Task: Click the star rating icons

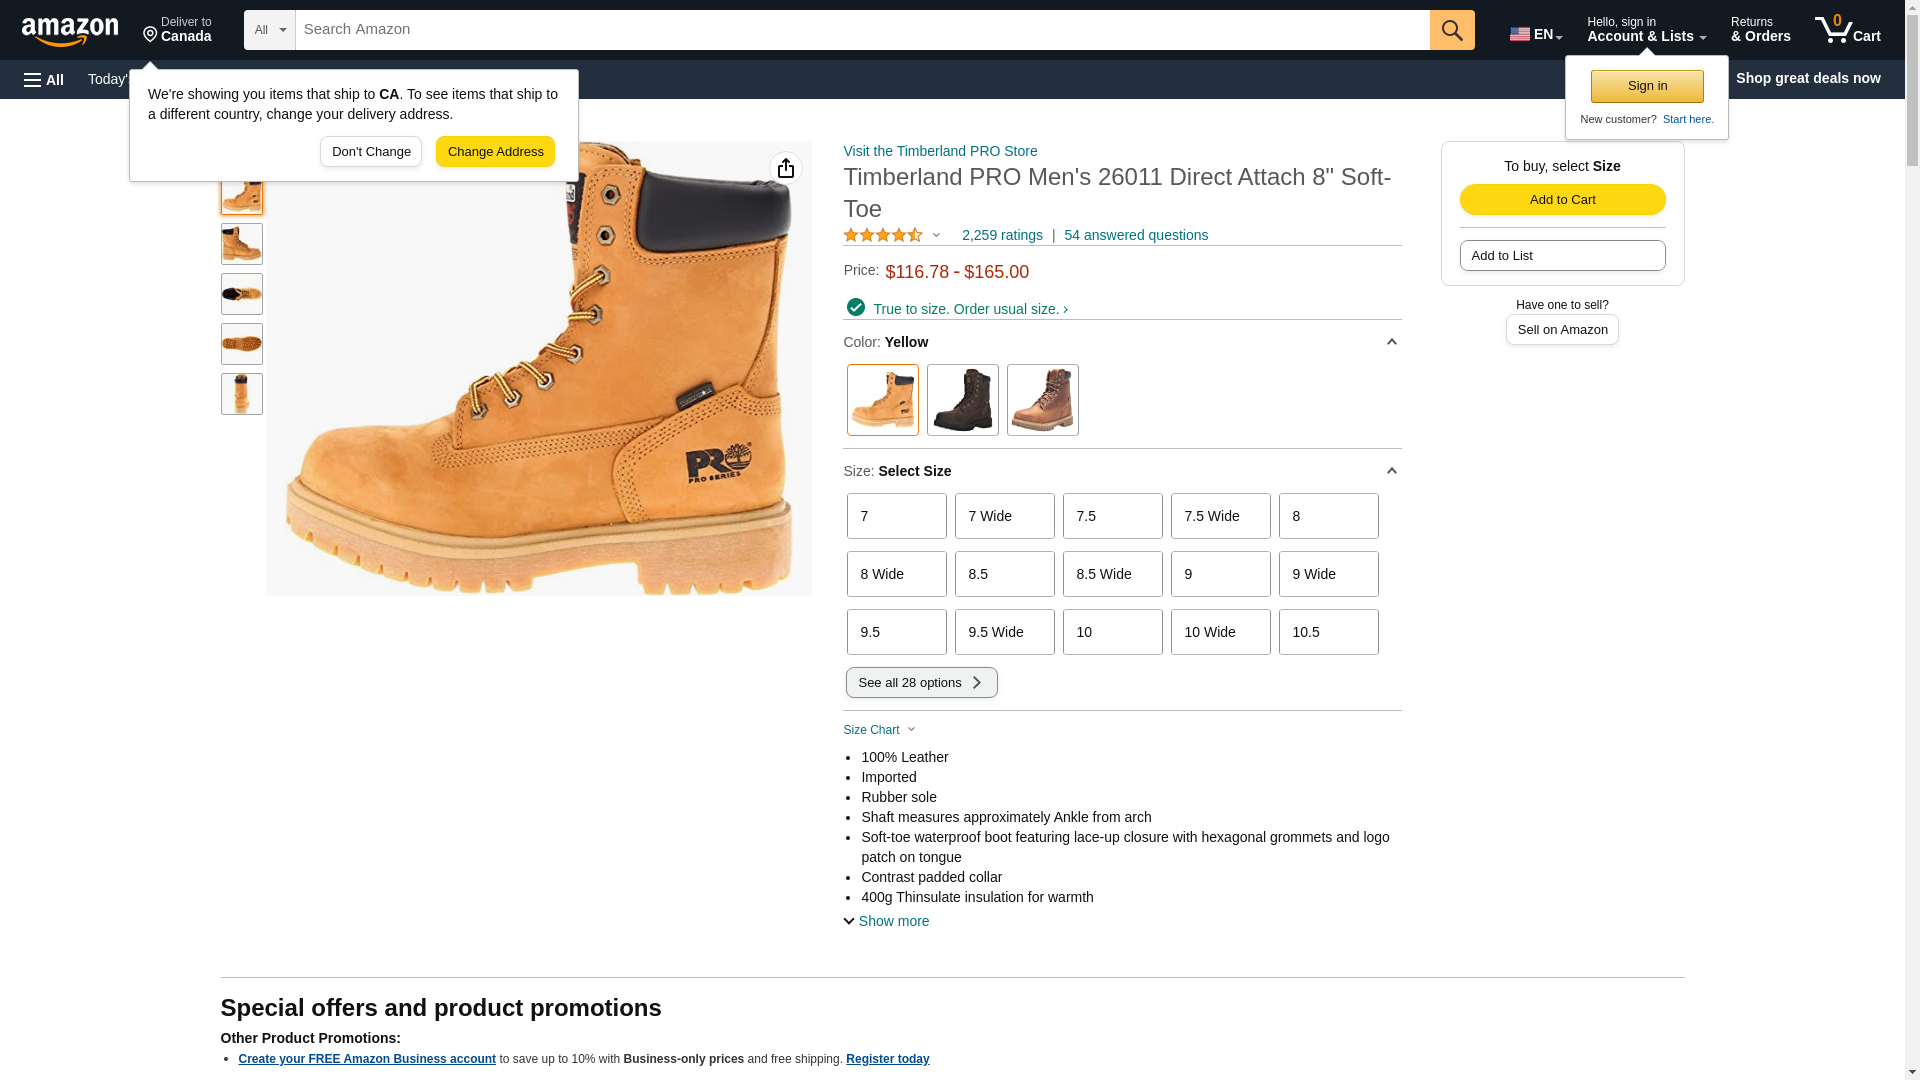Action: click(x=883, y=235)
